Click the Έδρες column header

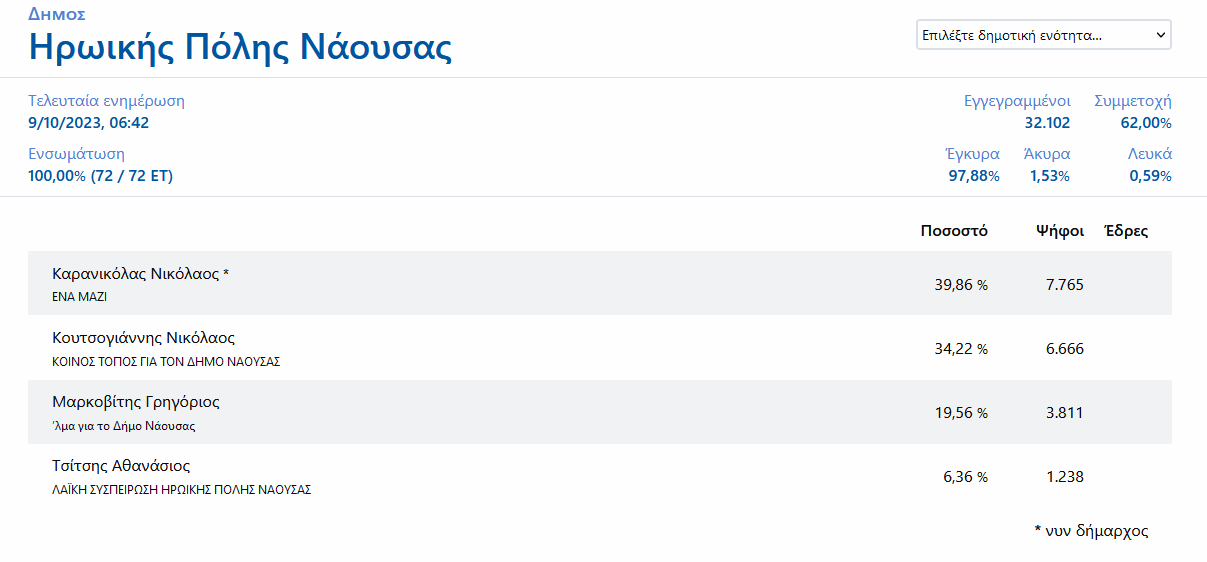pos(1125,231)
